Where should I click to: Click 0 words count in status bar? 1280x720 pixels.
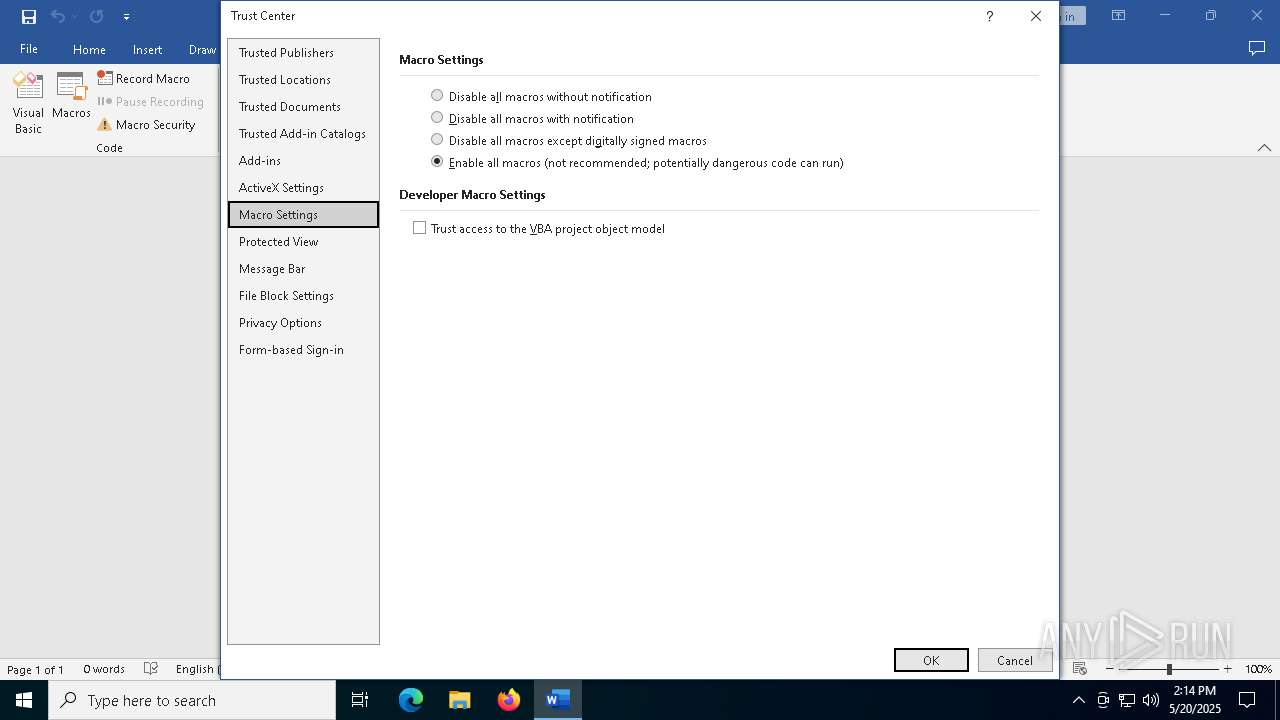(x=104, y=669)
